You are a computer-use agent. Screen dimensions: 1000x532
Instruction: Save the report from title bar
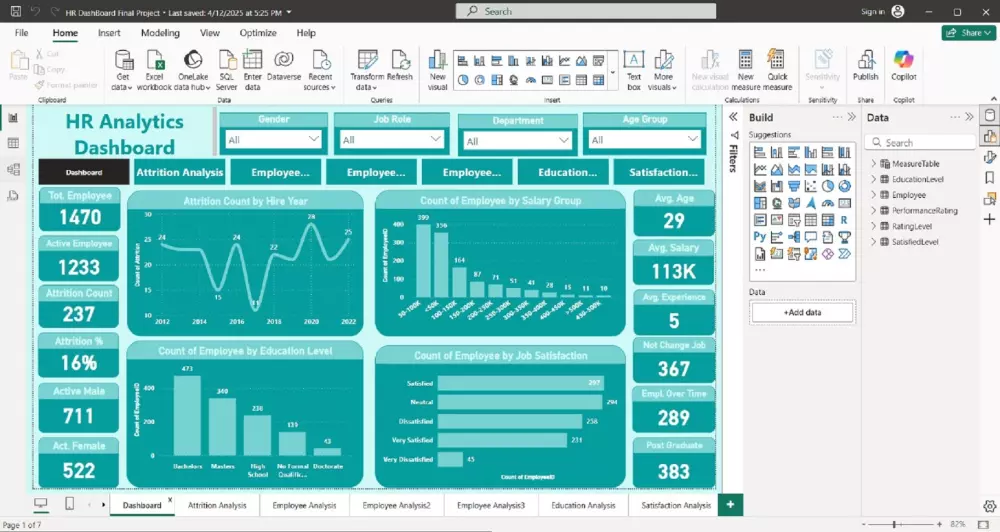(x=16, y=11)
